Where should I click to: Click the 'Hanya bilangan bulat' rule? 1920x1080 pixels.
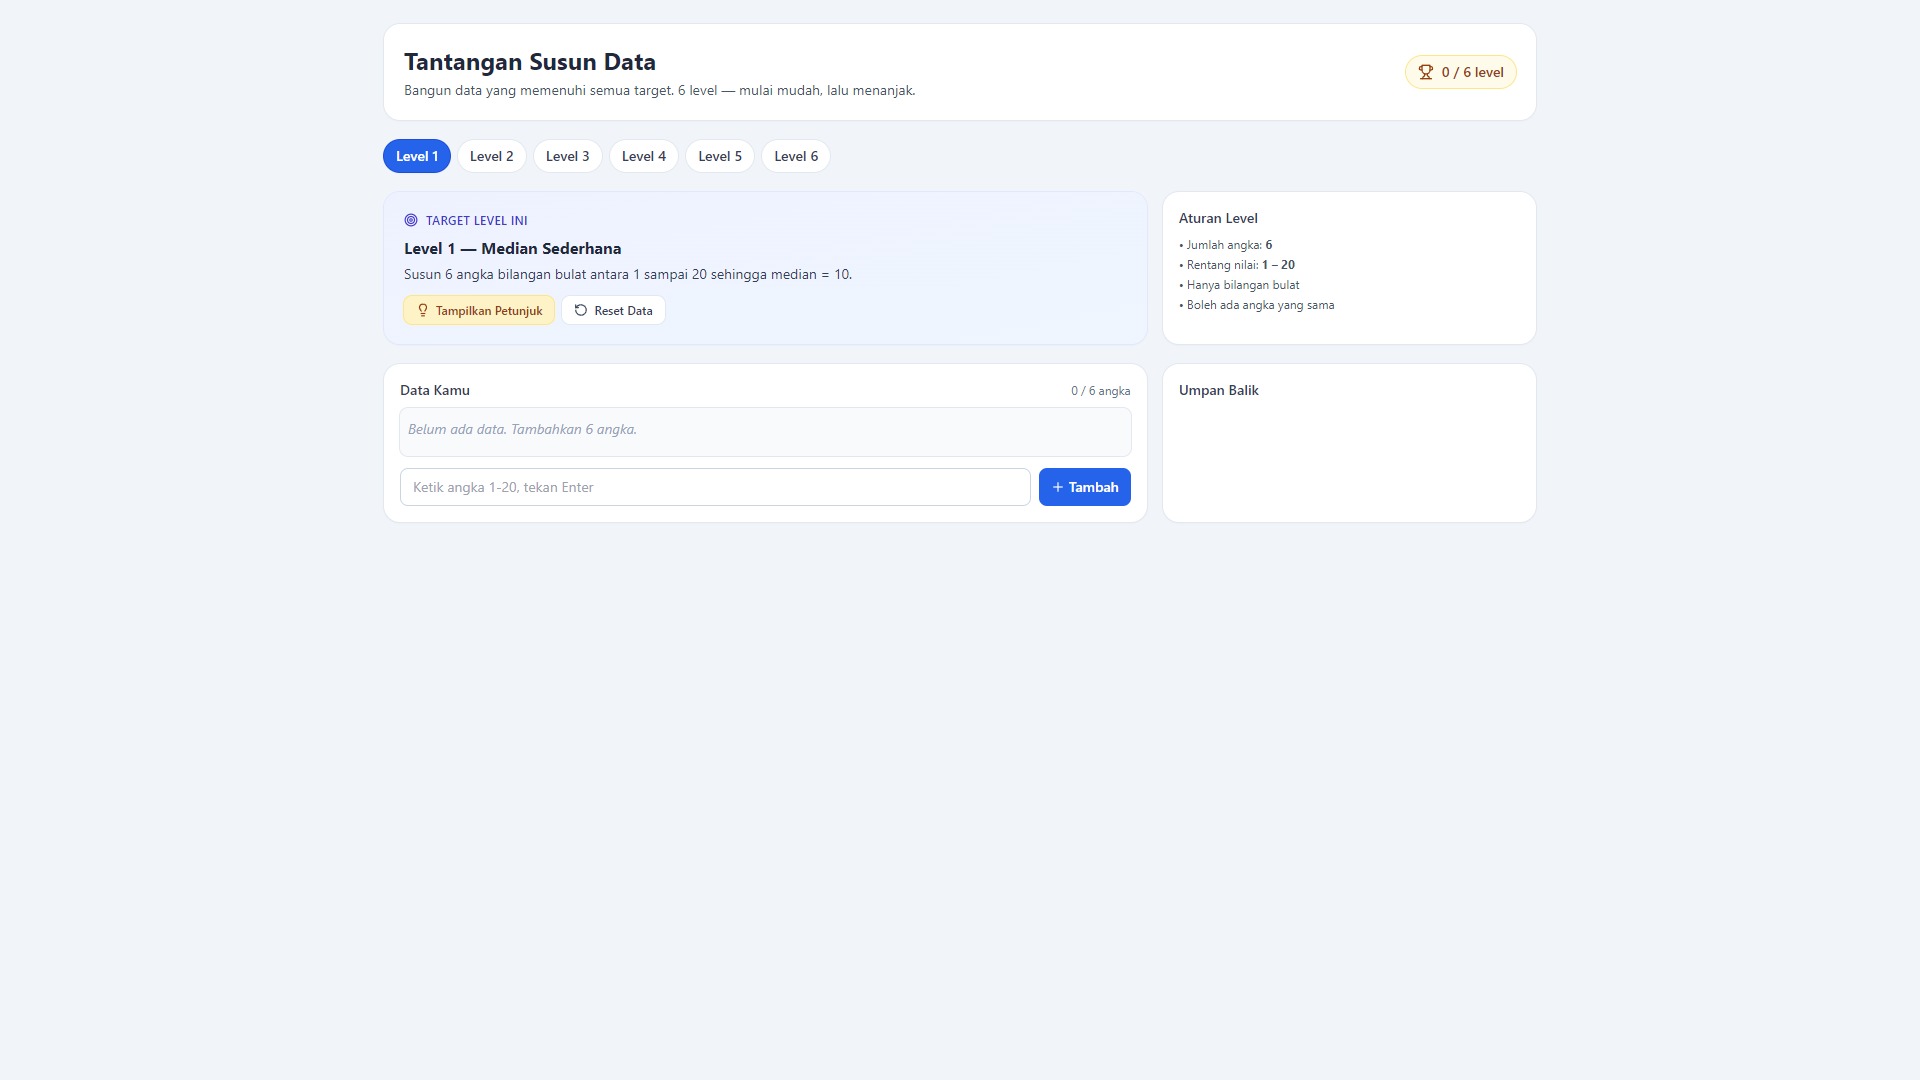pyautogui.click(x=1240, y=285)
